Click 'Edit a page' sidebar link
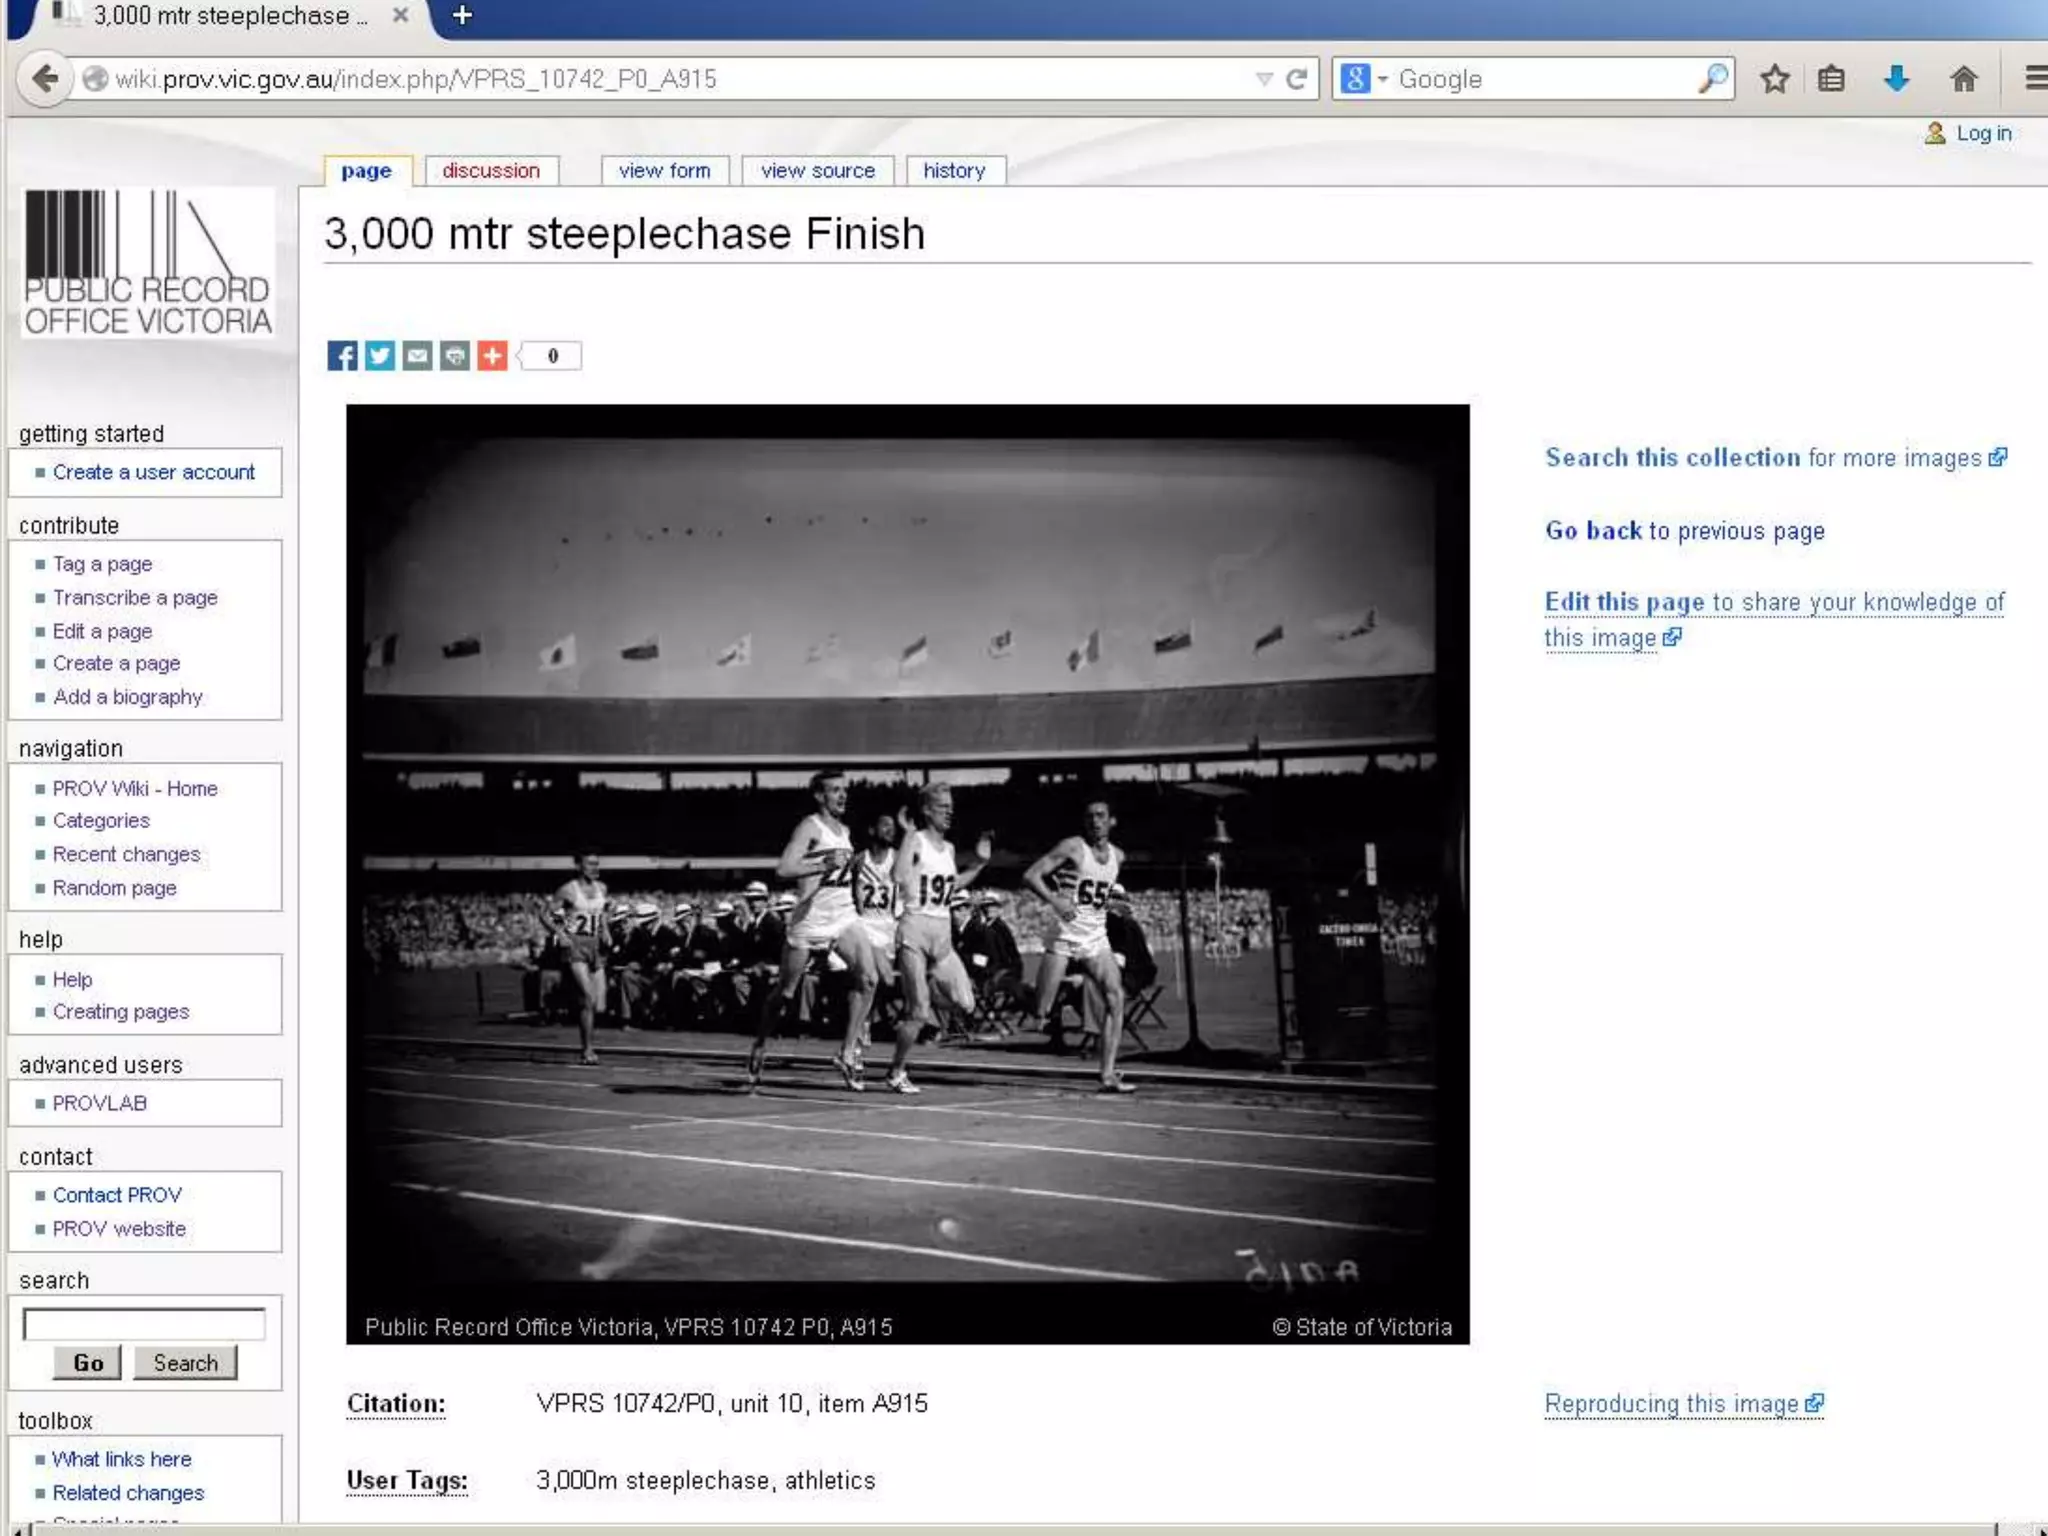 coord(102,631)
